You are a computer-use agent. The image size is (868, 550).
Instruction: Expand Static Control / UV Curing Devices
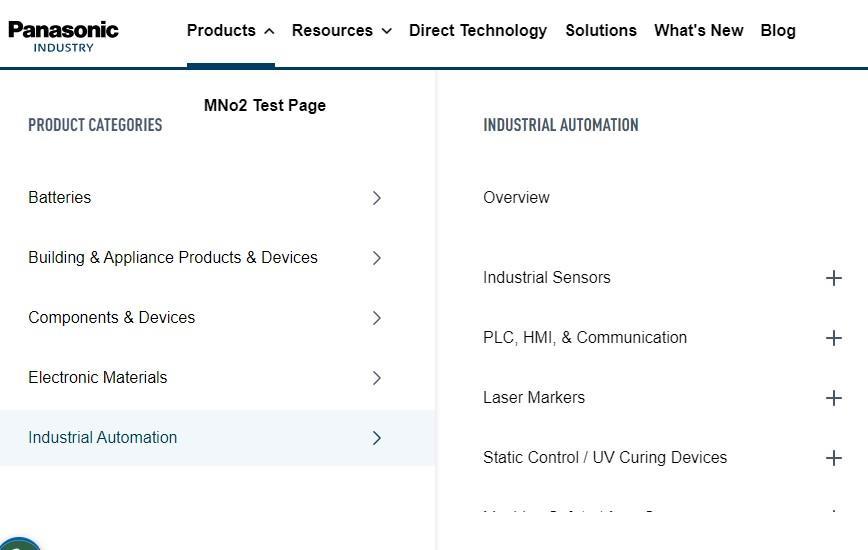tap(834, 458)
